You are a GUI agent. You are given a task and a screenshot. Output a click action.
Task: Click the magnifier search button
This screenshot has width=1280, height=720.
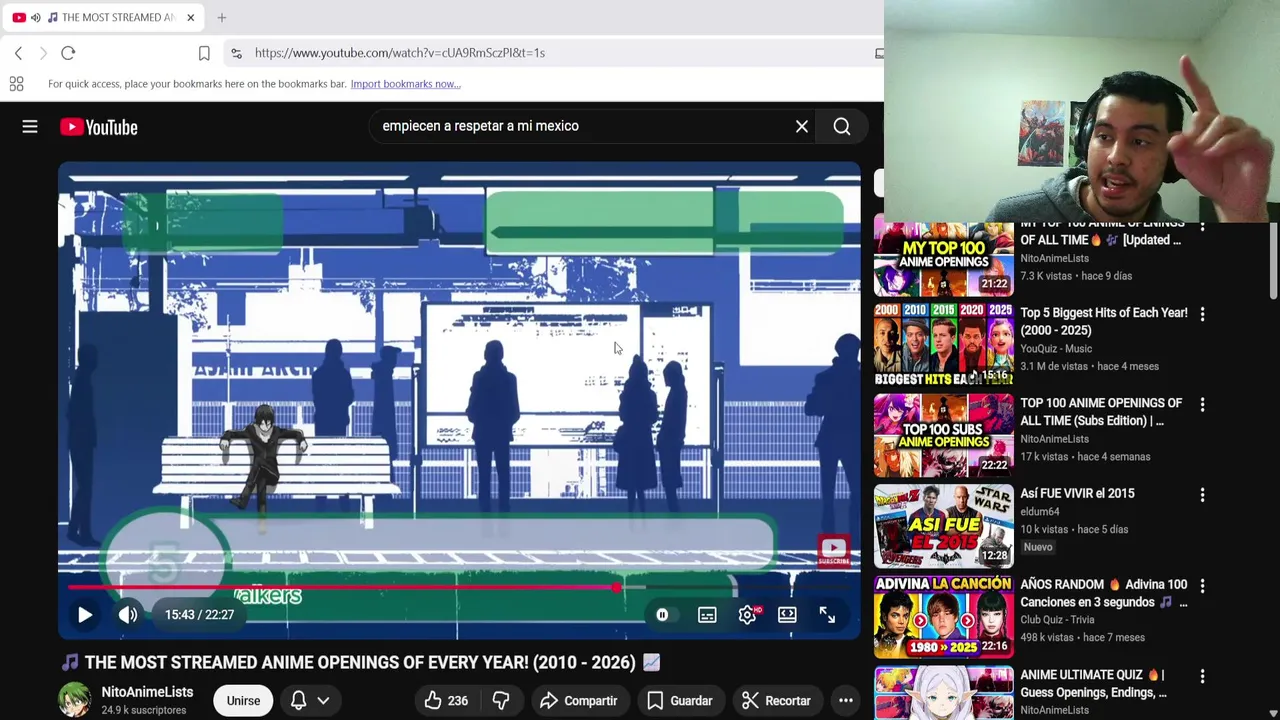click(842, 126)
